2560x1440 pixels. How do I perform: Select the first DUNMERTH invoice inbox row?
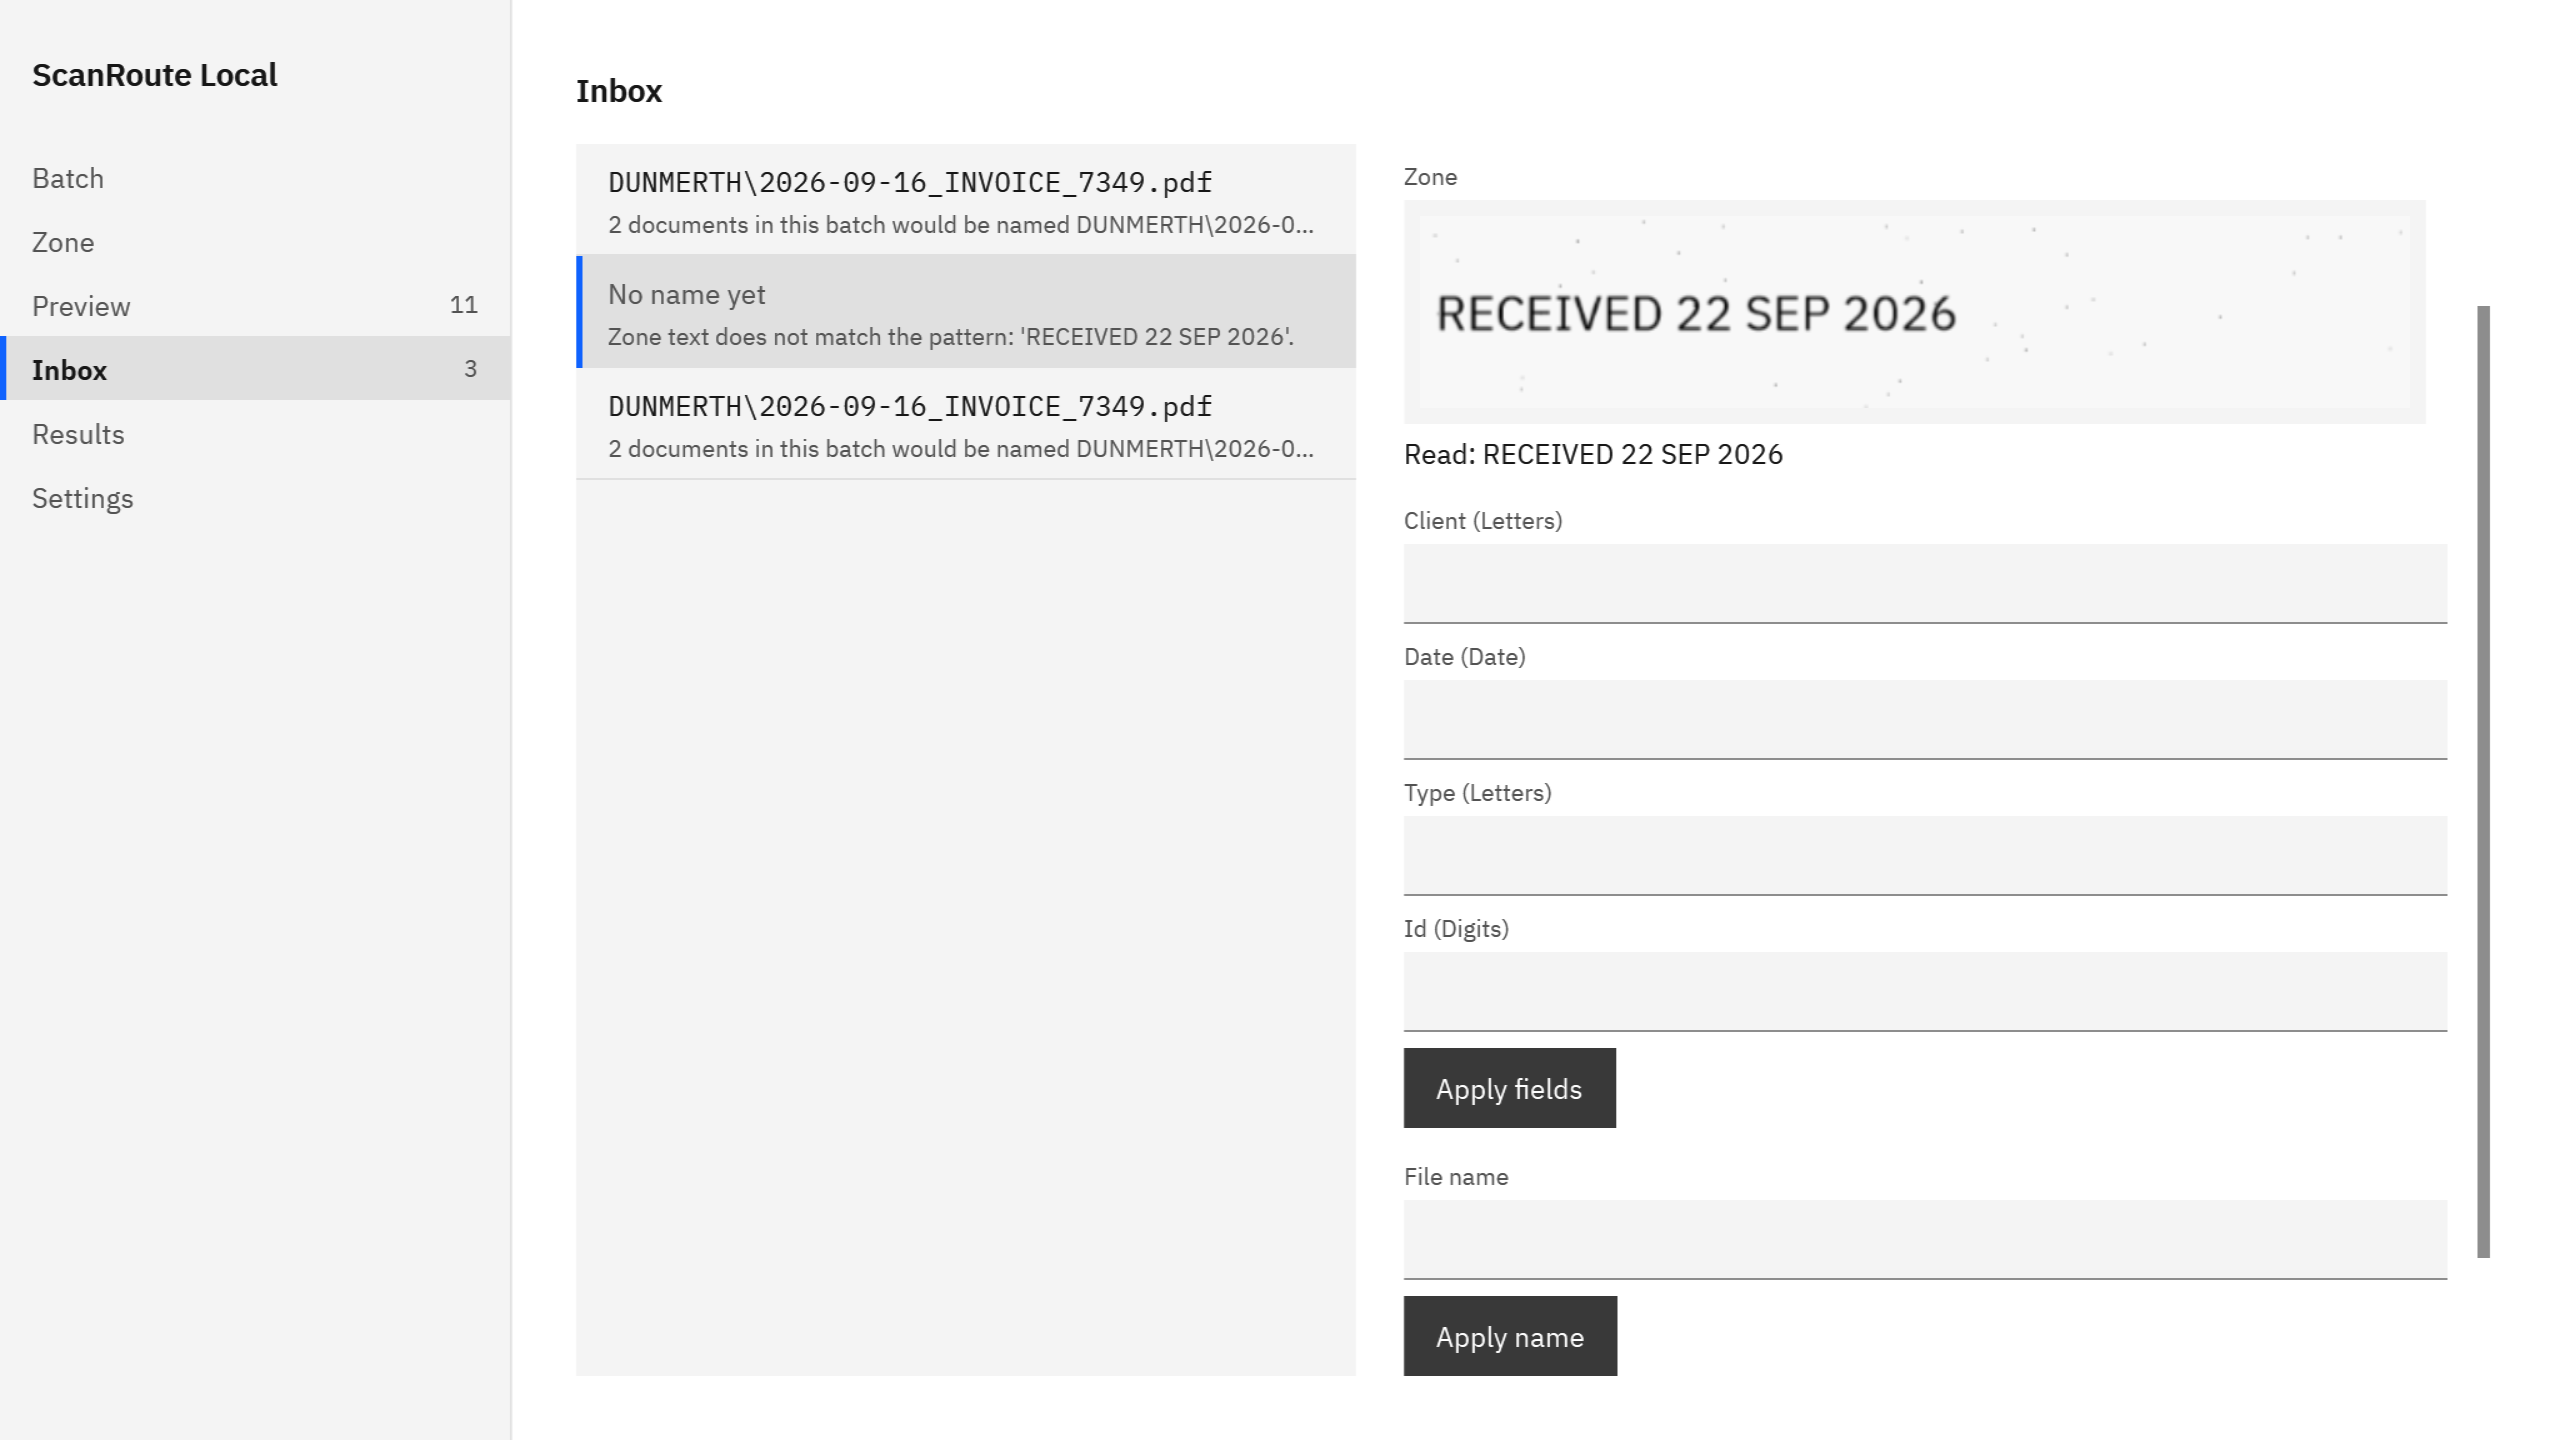966,200
